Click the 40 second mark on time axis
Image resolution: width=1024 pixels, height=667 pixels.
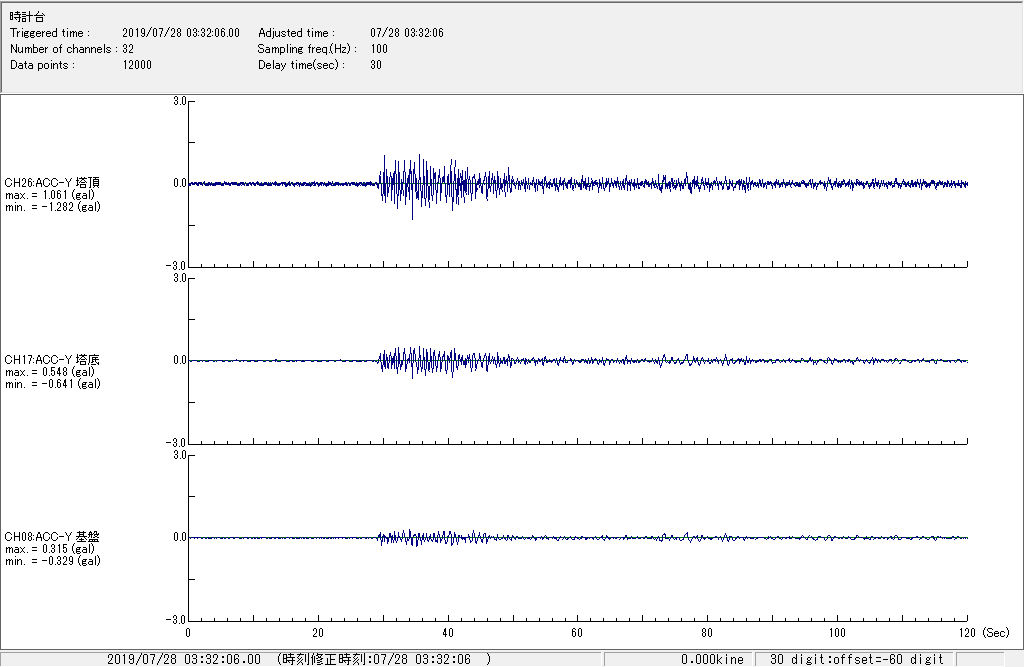click(448, 633)
